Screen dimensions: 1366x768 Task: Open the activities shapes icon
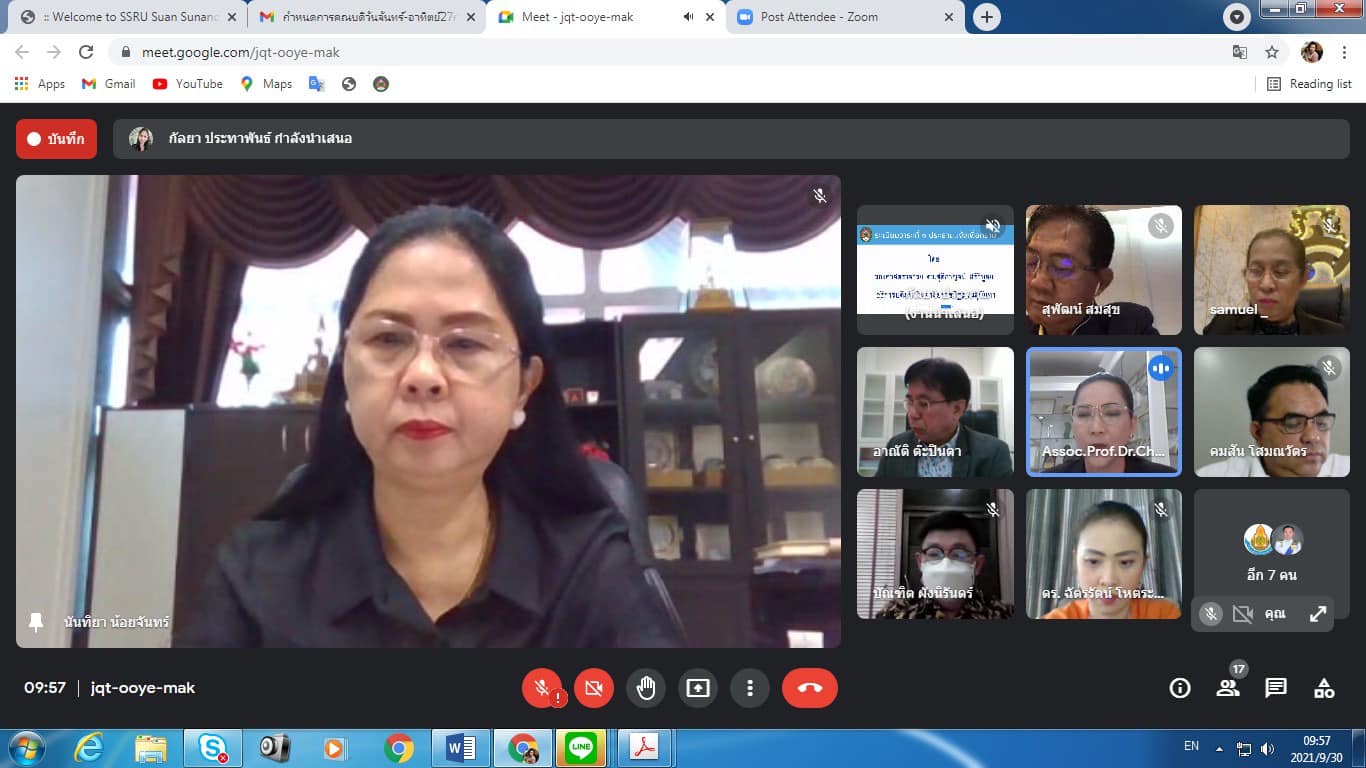pos(1324,688)
